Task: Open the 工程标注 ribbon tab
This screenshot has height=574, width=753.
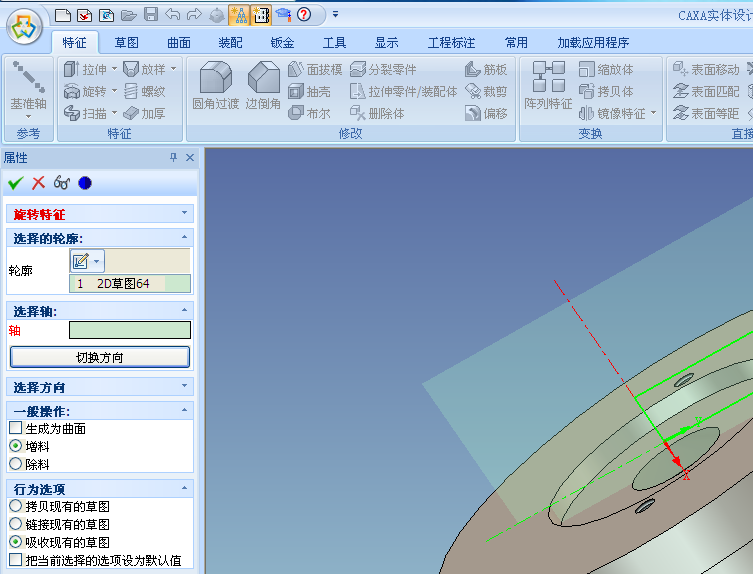Action: click(x=451, y=42)
